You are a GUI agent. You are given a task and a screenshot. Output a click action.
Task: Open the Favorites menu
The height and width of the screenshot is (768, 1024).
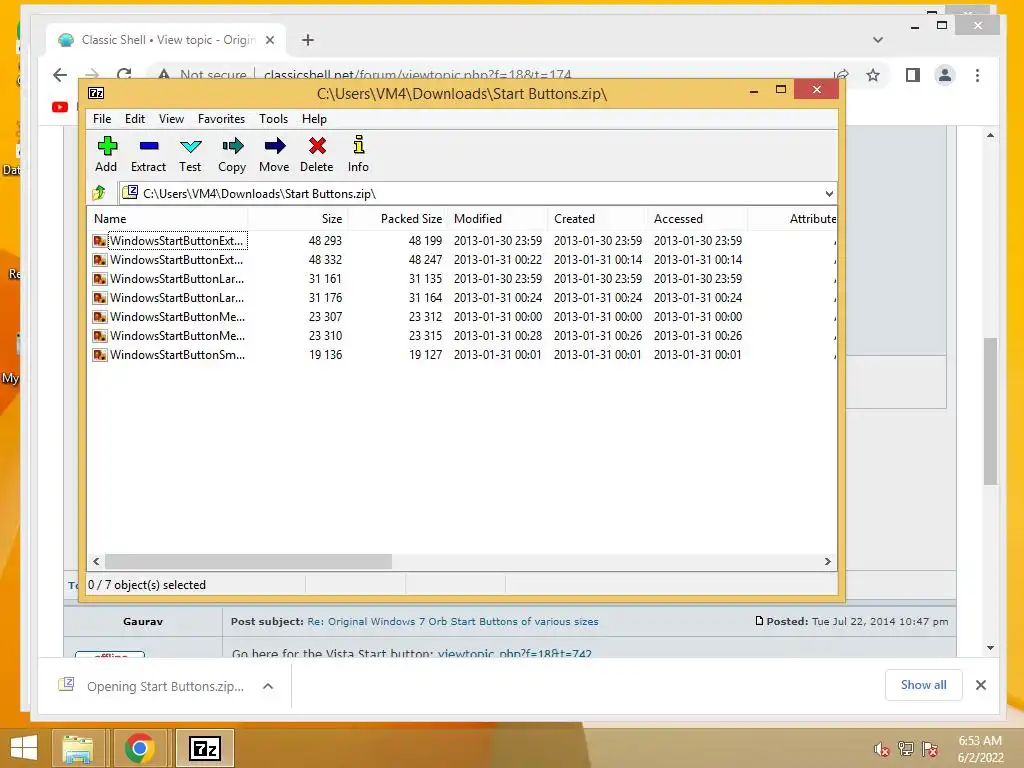(221, 119)
